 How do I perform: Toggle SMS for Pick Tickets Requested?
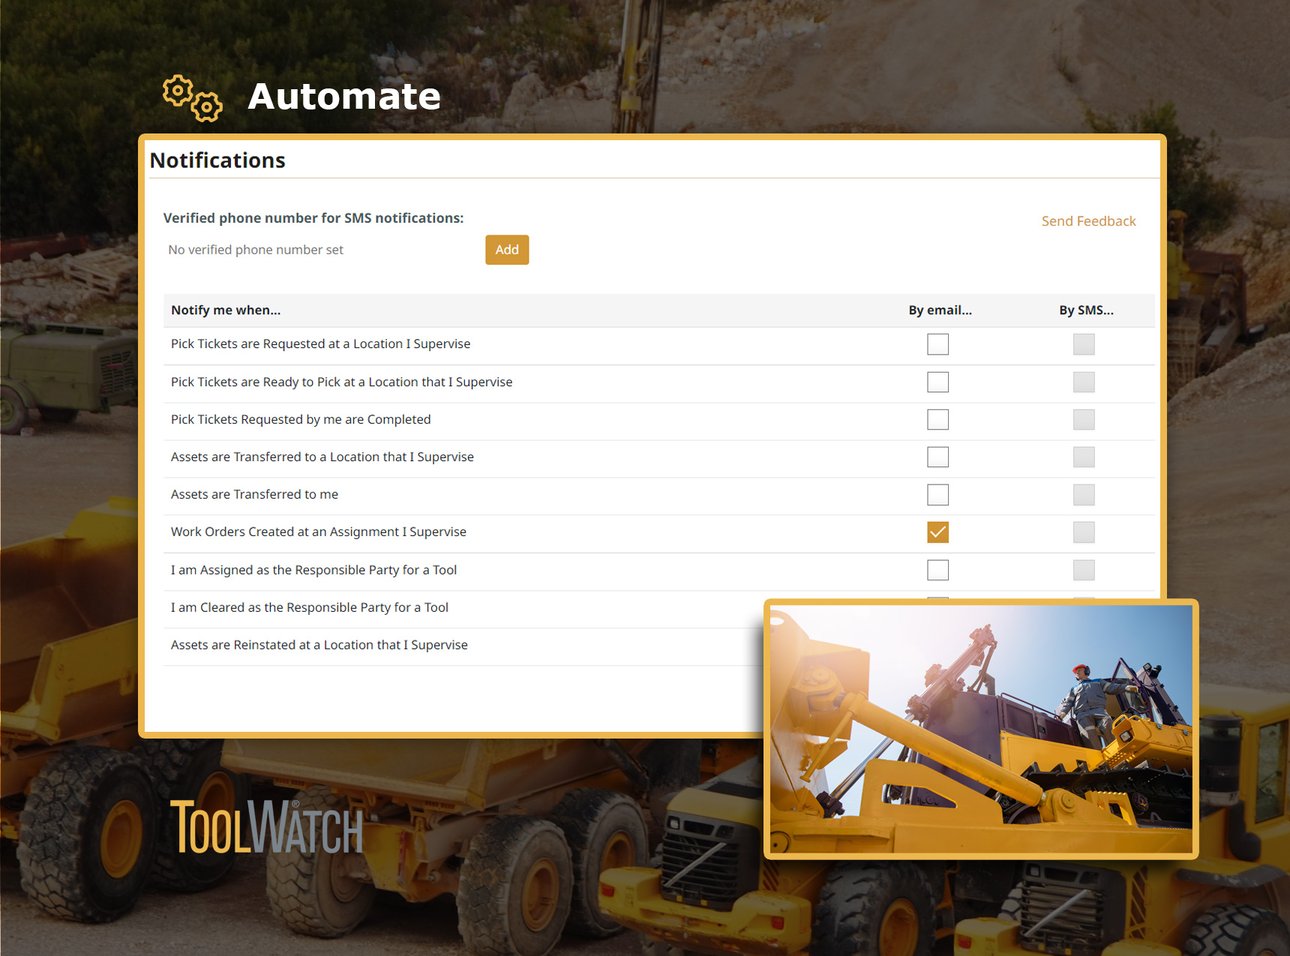(1084, 343)
